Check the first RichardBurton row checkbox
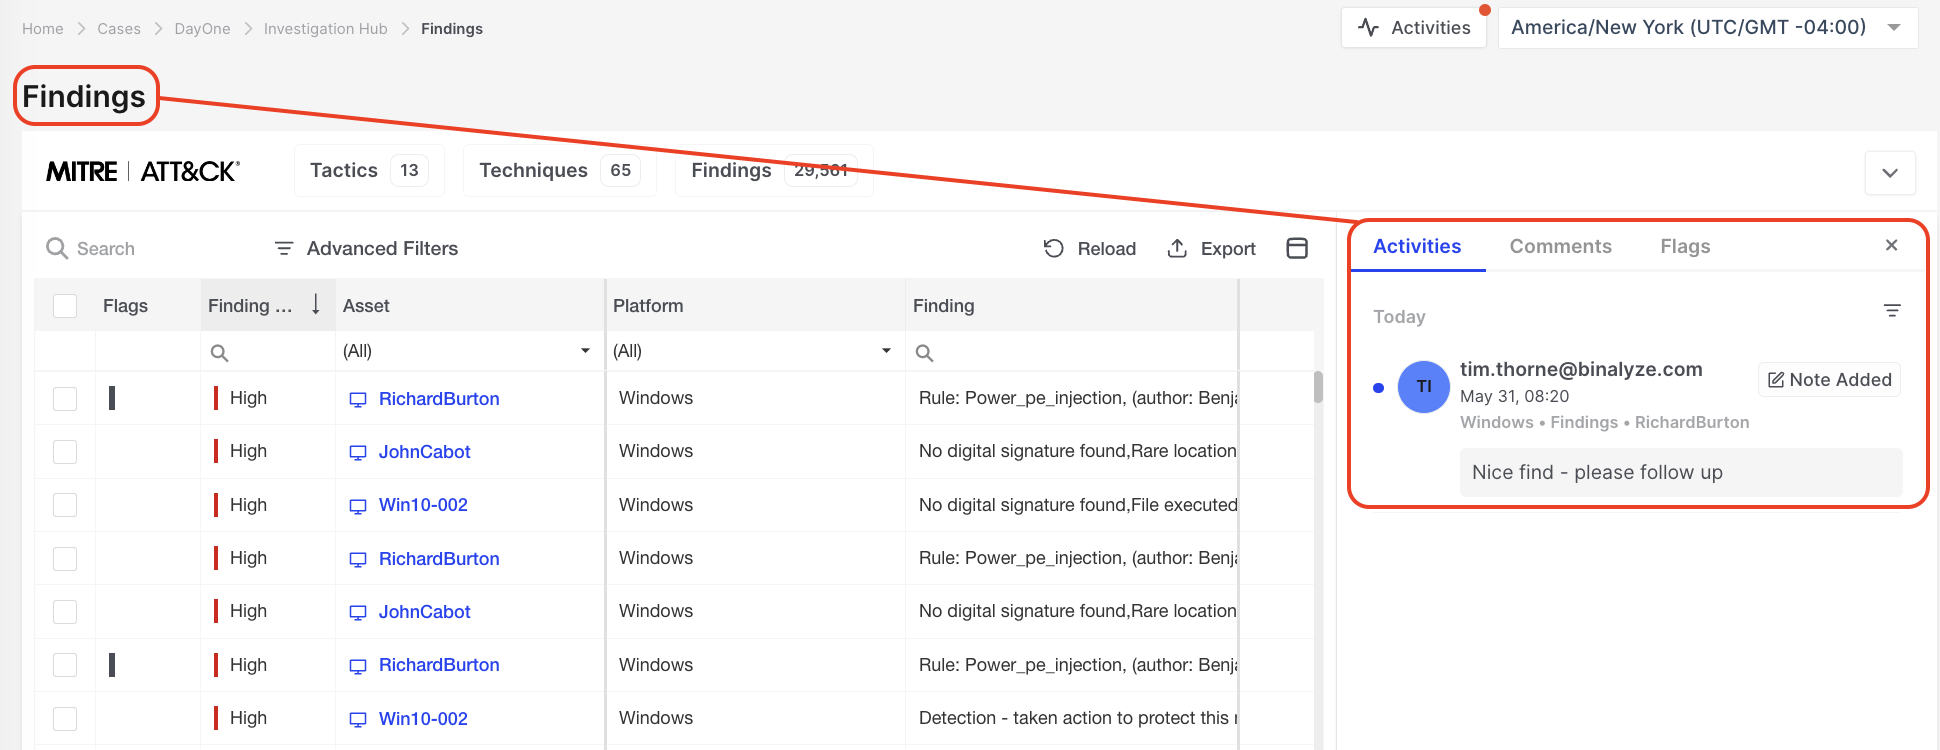This screenshot has height=750, width=1940. click(x=65, y=399)
